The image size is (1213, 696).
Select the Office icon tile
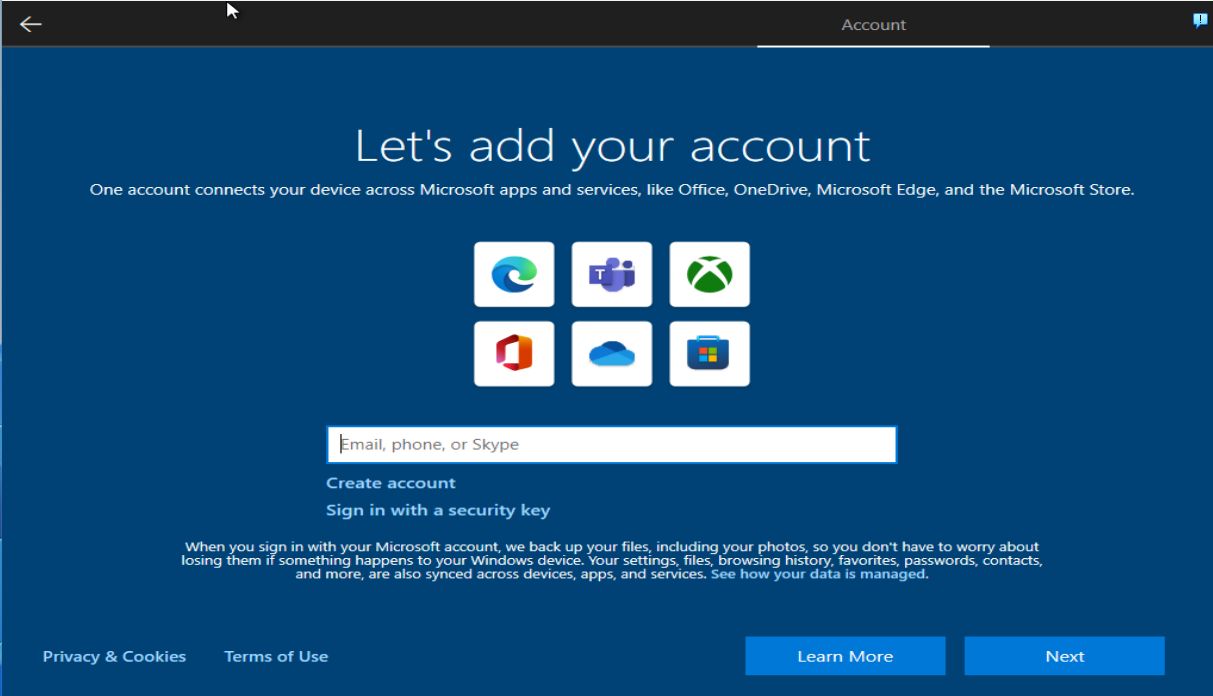click(514, 353)
